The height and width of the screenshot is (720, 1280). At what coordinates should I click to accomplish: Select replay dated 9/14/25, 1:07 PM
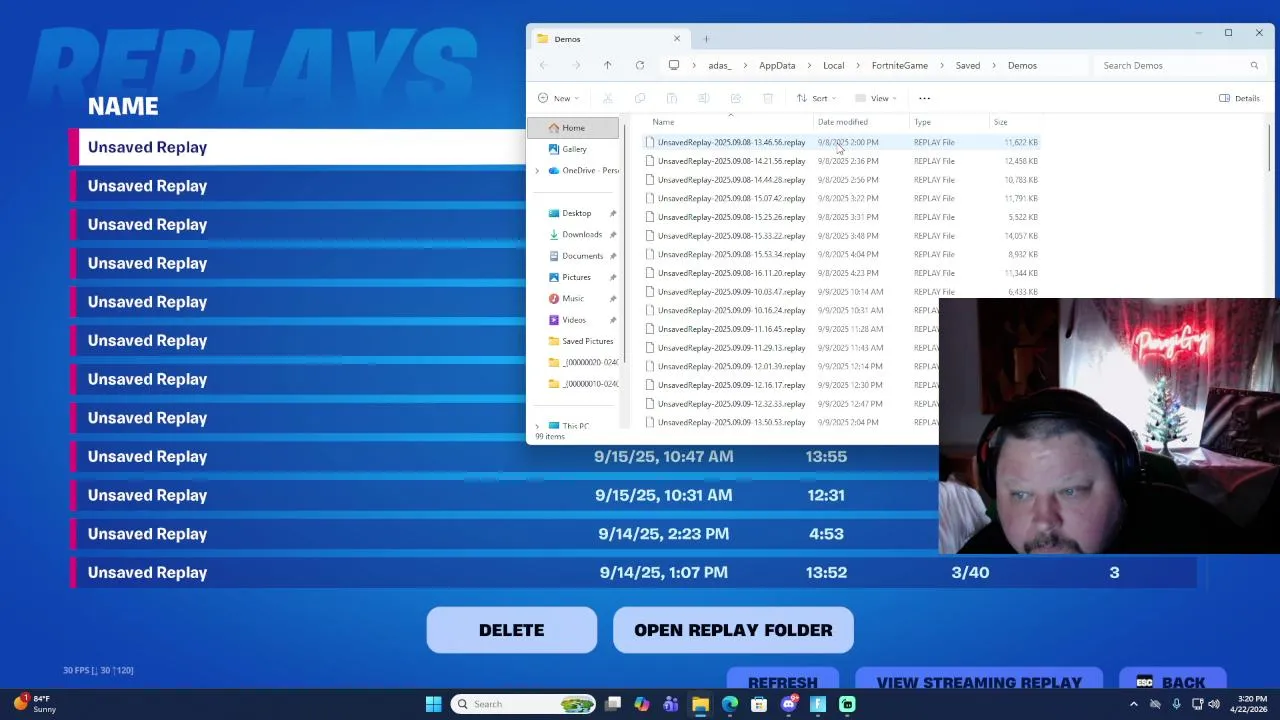coord(633,573)
